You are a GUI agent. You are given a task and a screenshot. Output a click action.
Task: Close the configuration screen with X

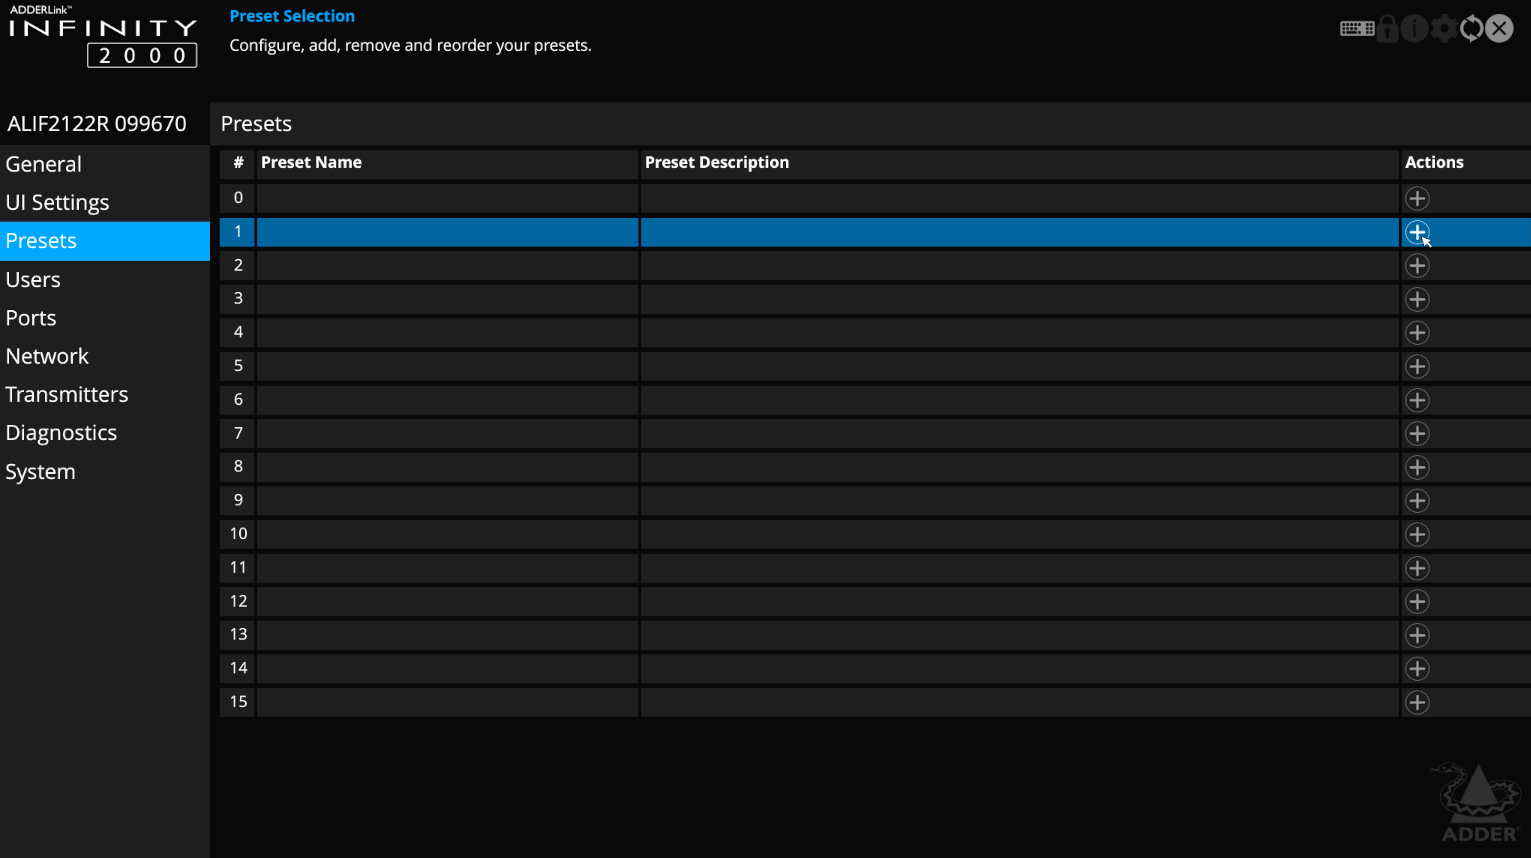(1499, 28)
